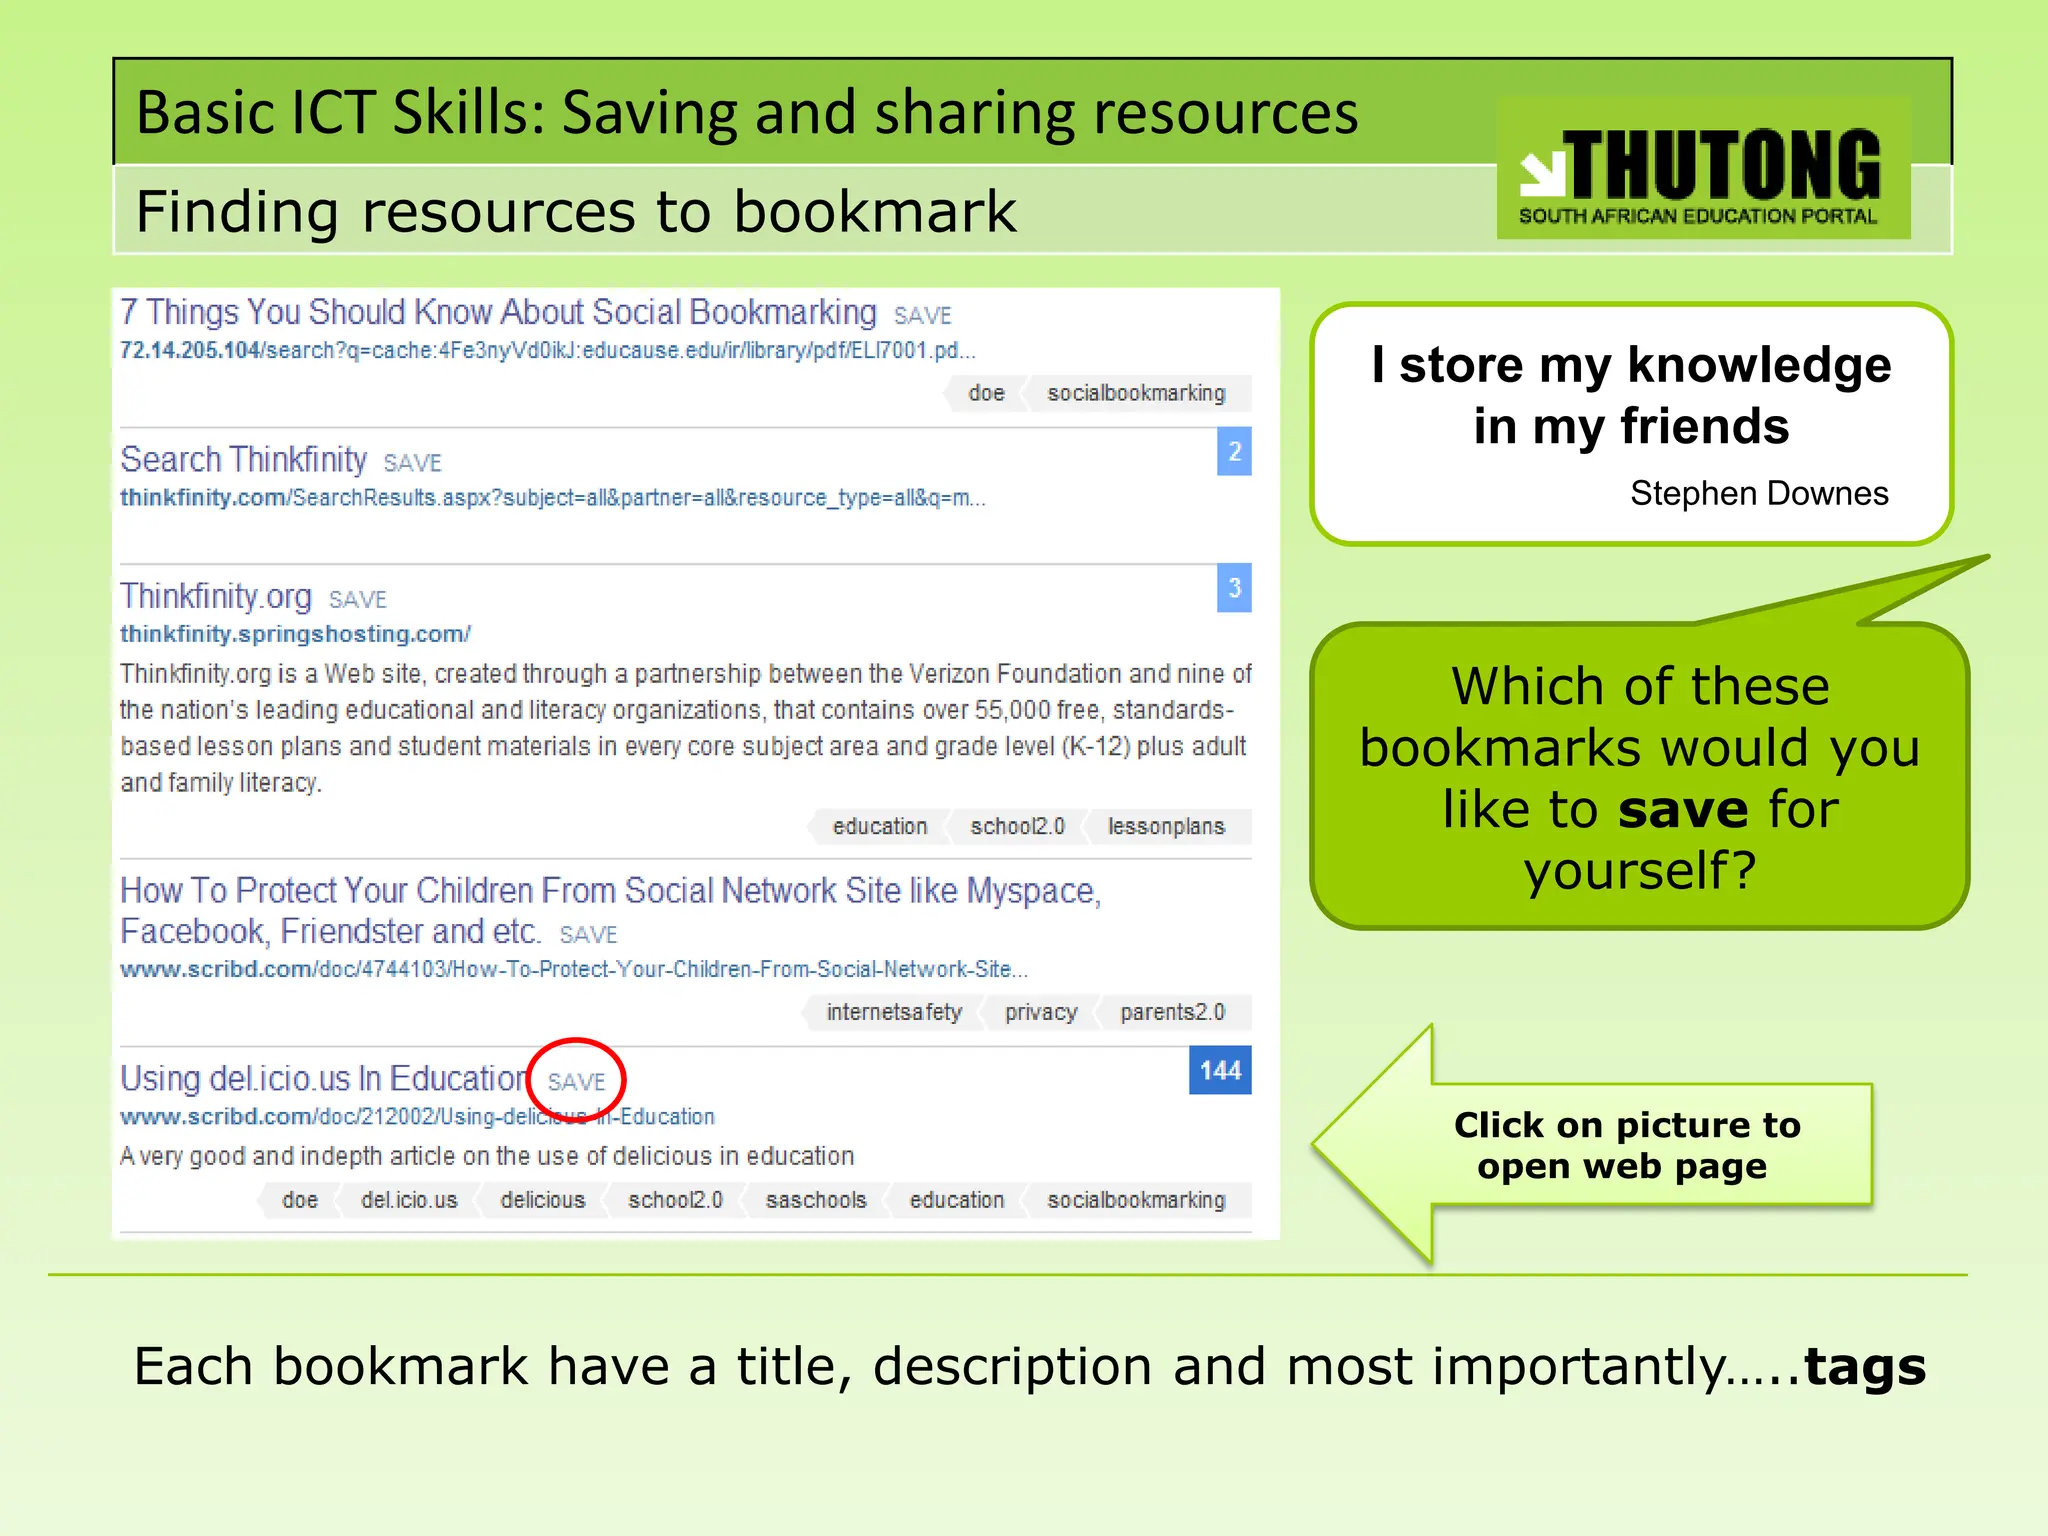2048x1536 pixels.
Task: Select 'school2.0' tag under del.icio.us In Education
Action: (x=675, y=1200)
